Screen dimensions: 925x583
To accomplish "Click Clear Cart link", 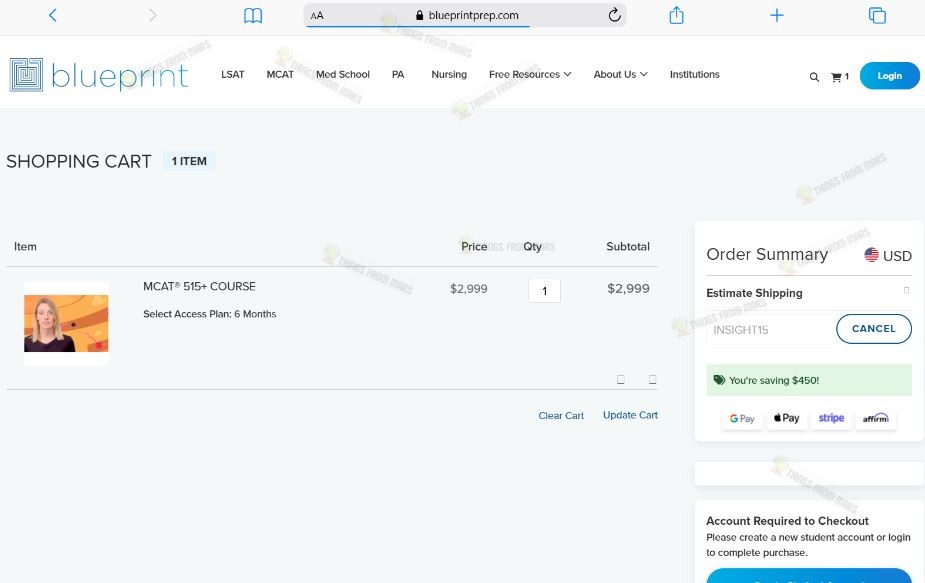I will [x=560, y=415].
